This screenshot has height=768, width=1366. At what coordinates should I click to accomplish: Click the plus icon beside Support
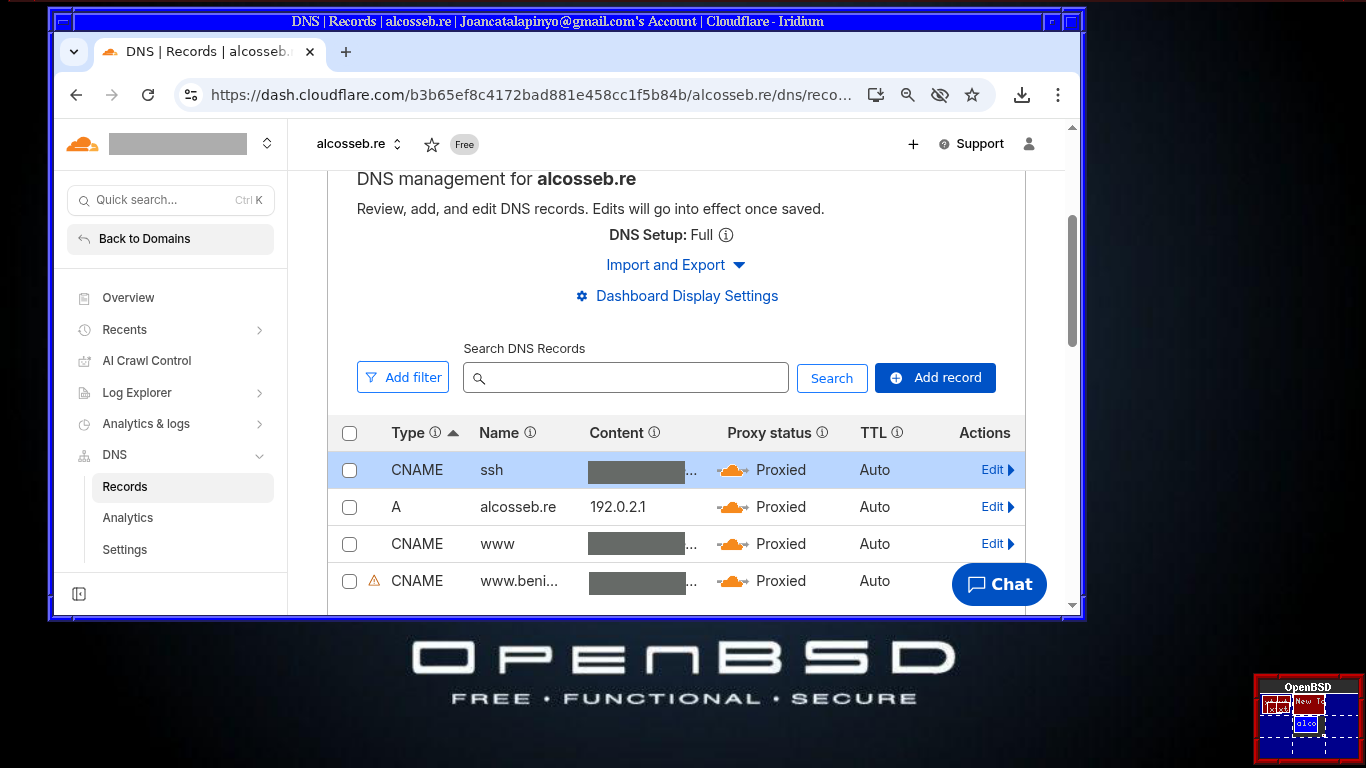(x=913, y=145)
